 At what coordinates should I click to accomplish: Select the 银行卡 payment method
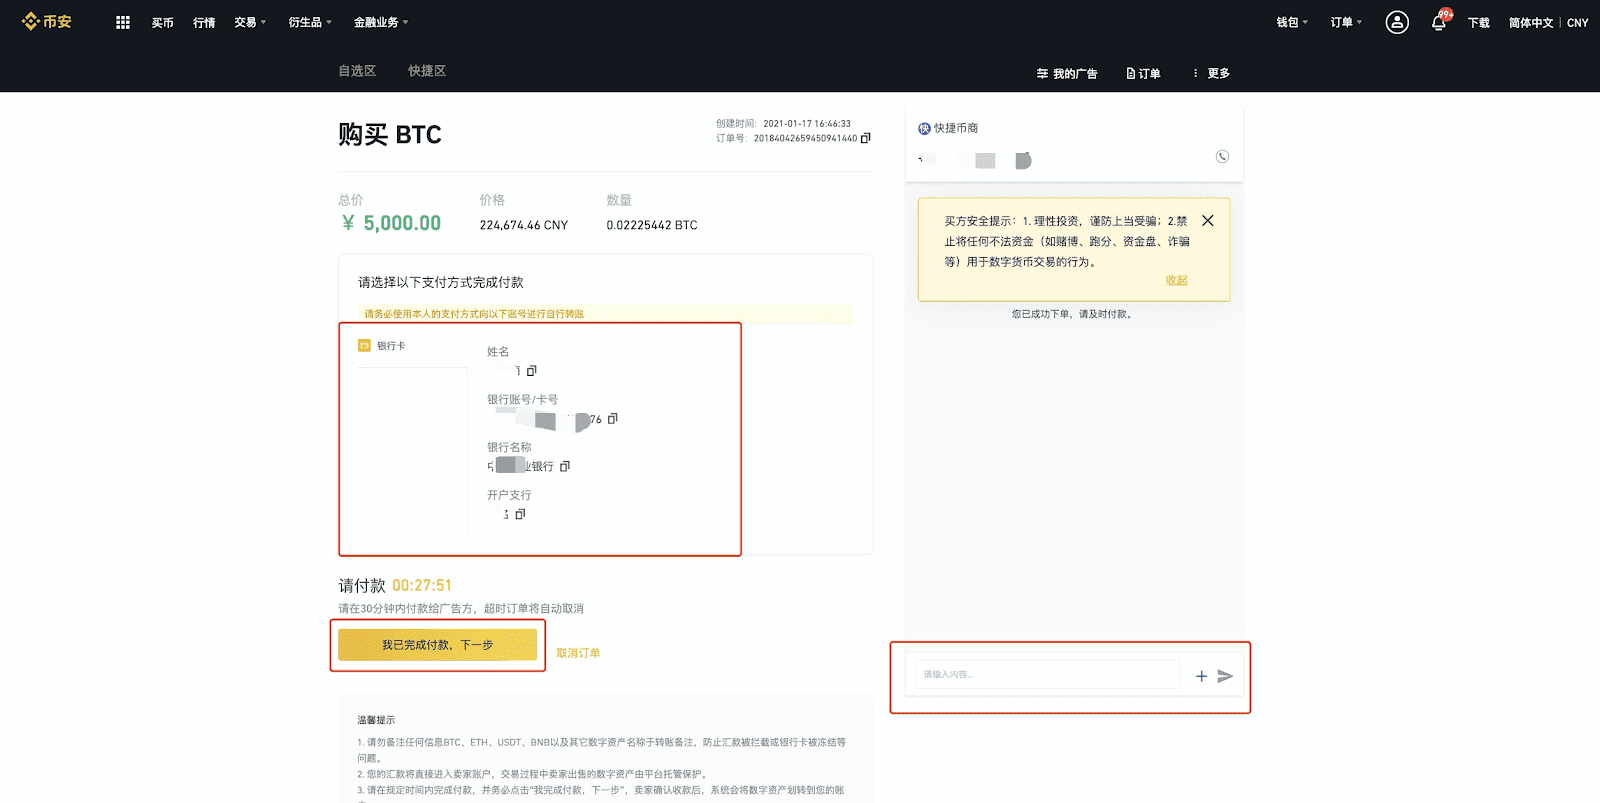(382, 346)
